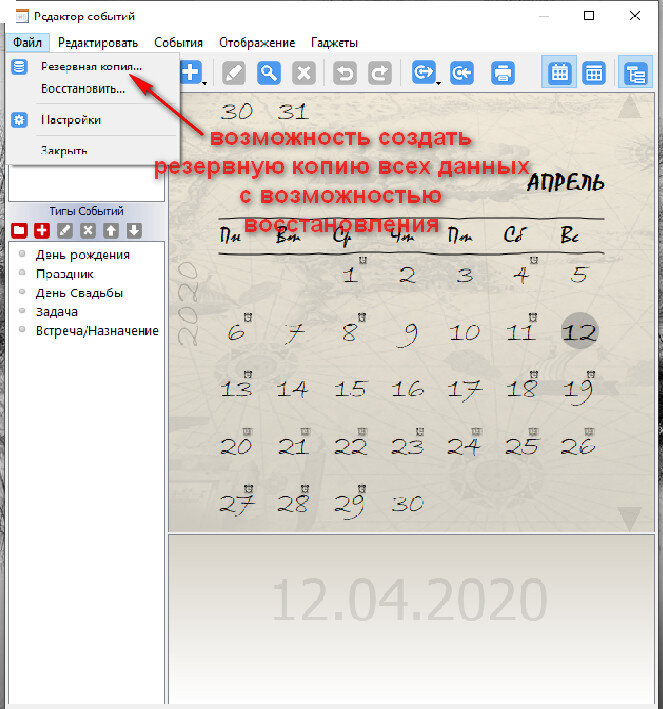Select the Праздник event type
The height and width of the screenshot is (709, 663).
65,274
